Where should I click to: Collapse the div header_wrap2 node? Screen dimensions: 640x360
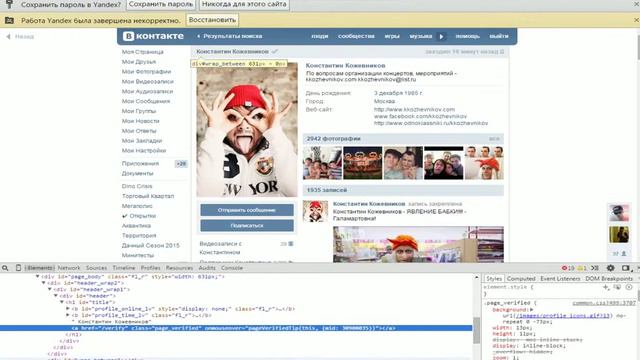[44, 283]
